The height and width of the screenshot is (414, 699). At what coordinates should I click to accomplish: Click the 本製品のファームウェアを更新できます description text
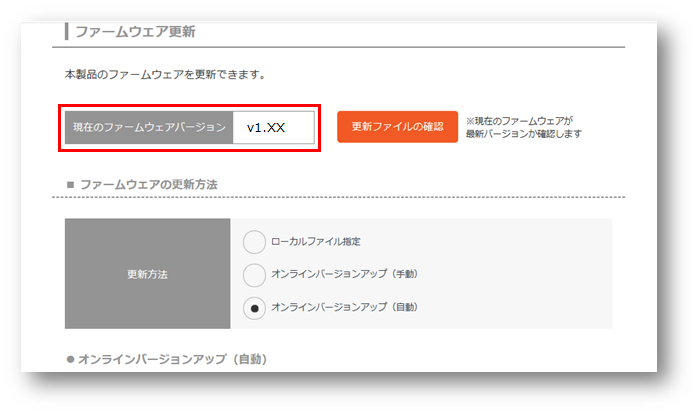tap(164, 75)
